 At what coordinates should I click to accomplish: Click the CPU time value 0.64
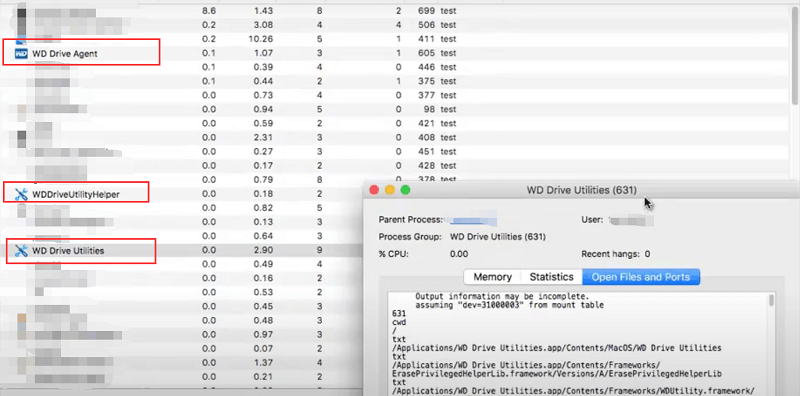264,236
